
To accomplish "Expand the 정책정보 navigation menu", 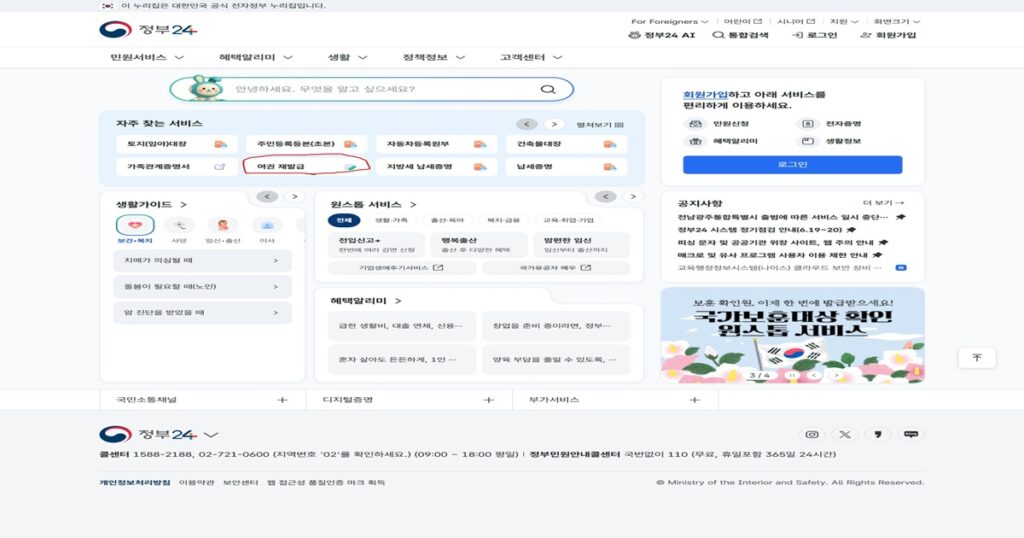I will coord(434,57).
